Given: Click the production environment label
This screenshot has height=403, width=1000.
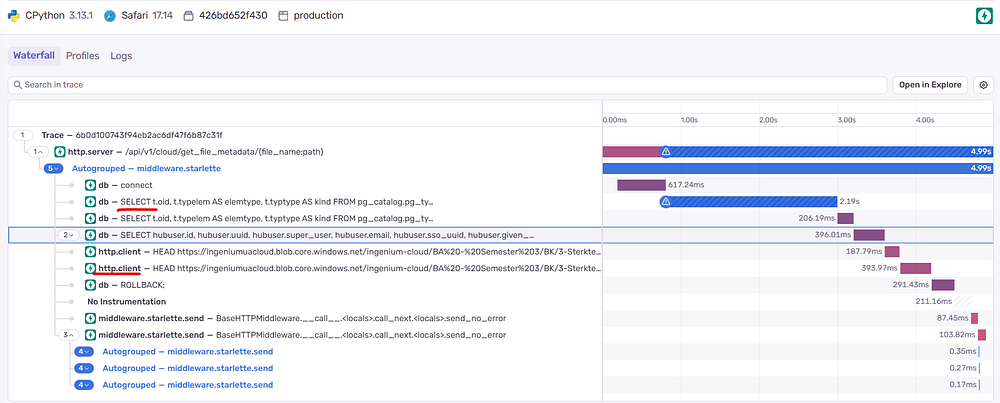Looking at the screenshot, I should click(311, 15).
